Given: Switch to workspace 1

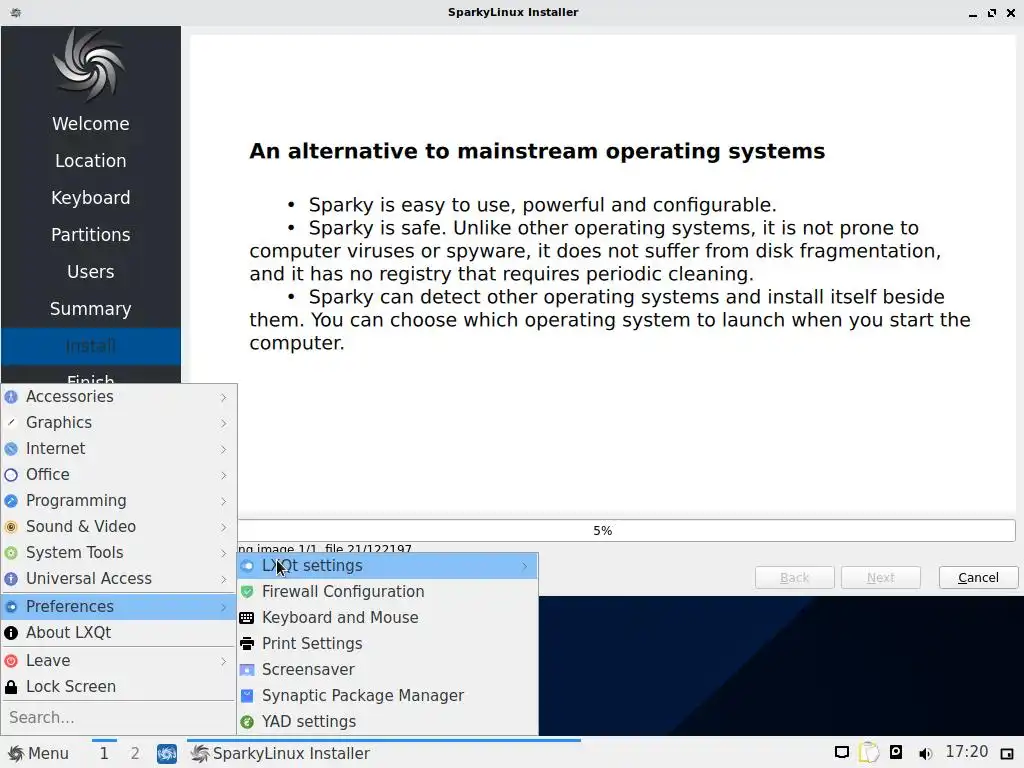Looking at the screenshot, I should point(104,754).
